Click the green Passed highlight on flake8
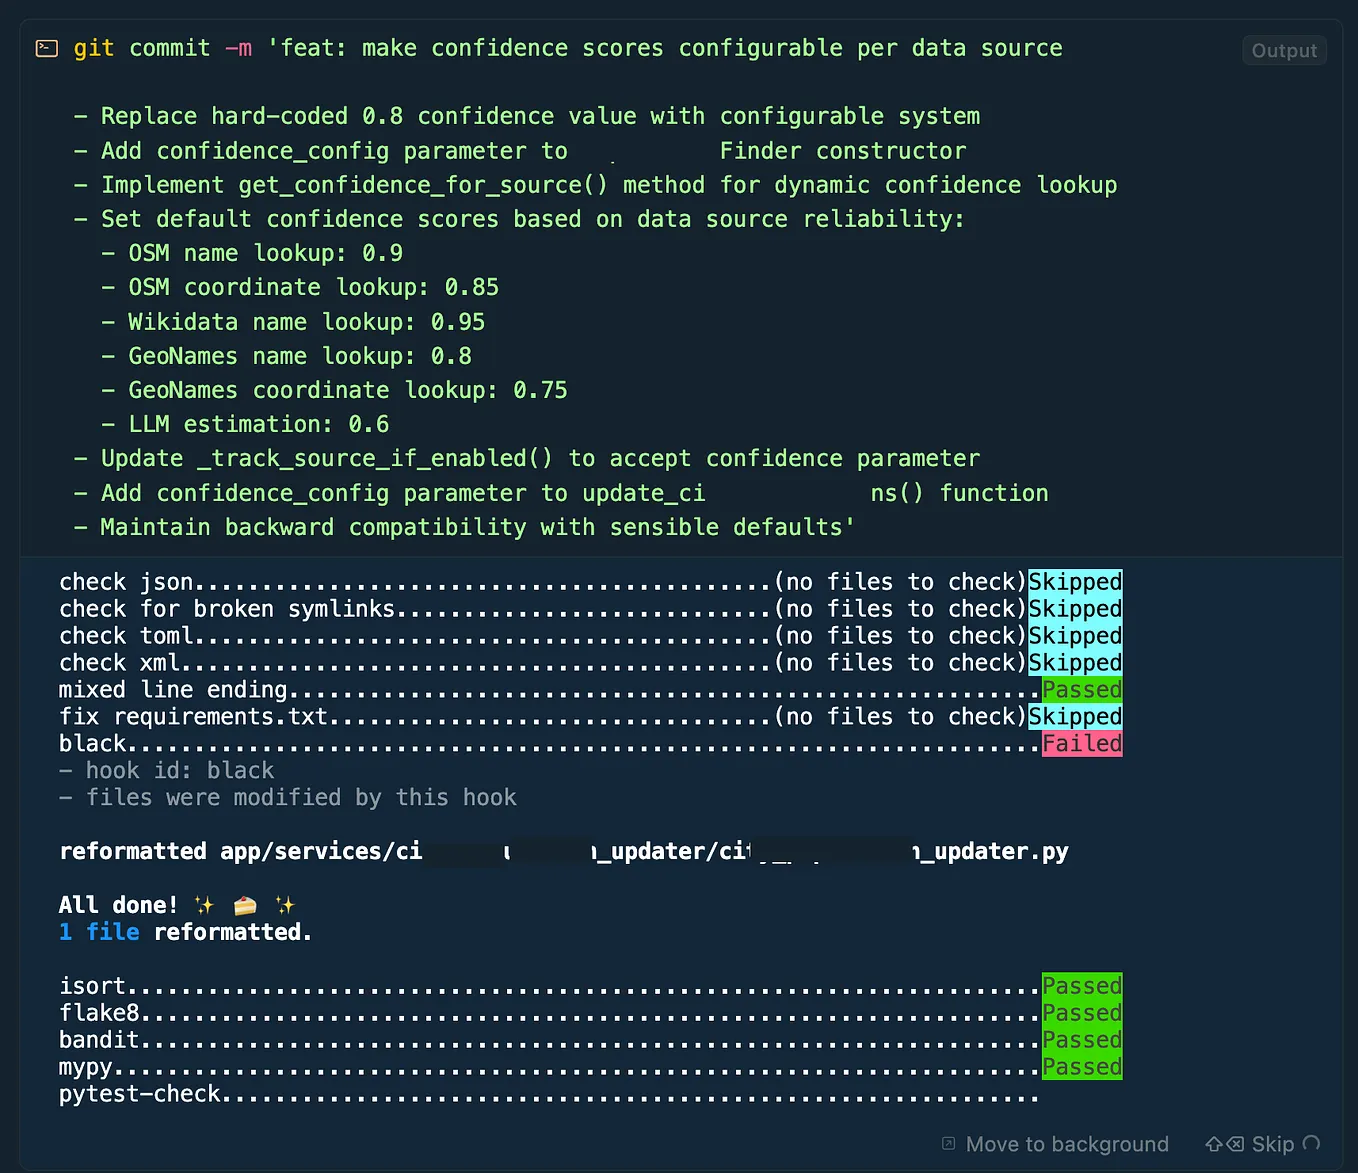The width and height of the screenshot is (1358, 1173). coord(1081,1012)
